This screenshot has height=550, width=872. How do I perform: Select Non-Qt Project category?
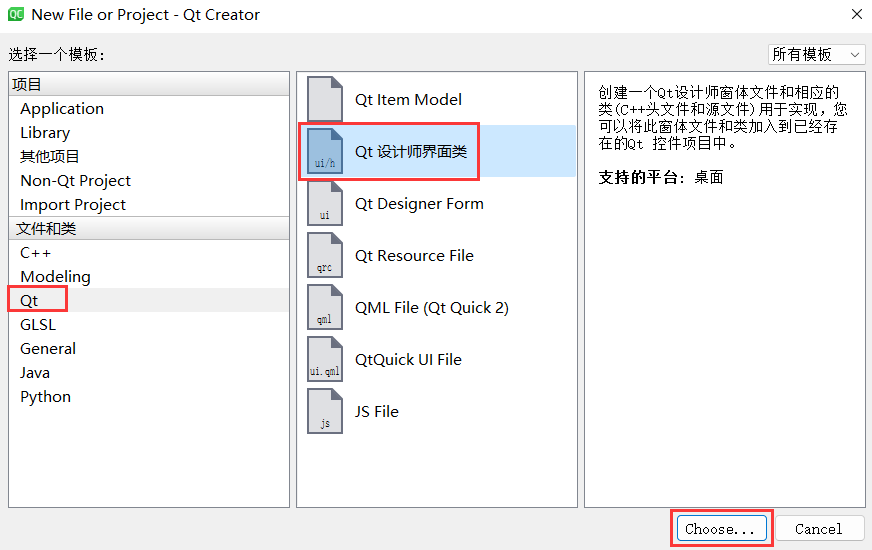click(76, 181)
